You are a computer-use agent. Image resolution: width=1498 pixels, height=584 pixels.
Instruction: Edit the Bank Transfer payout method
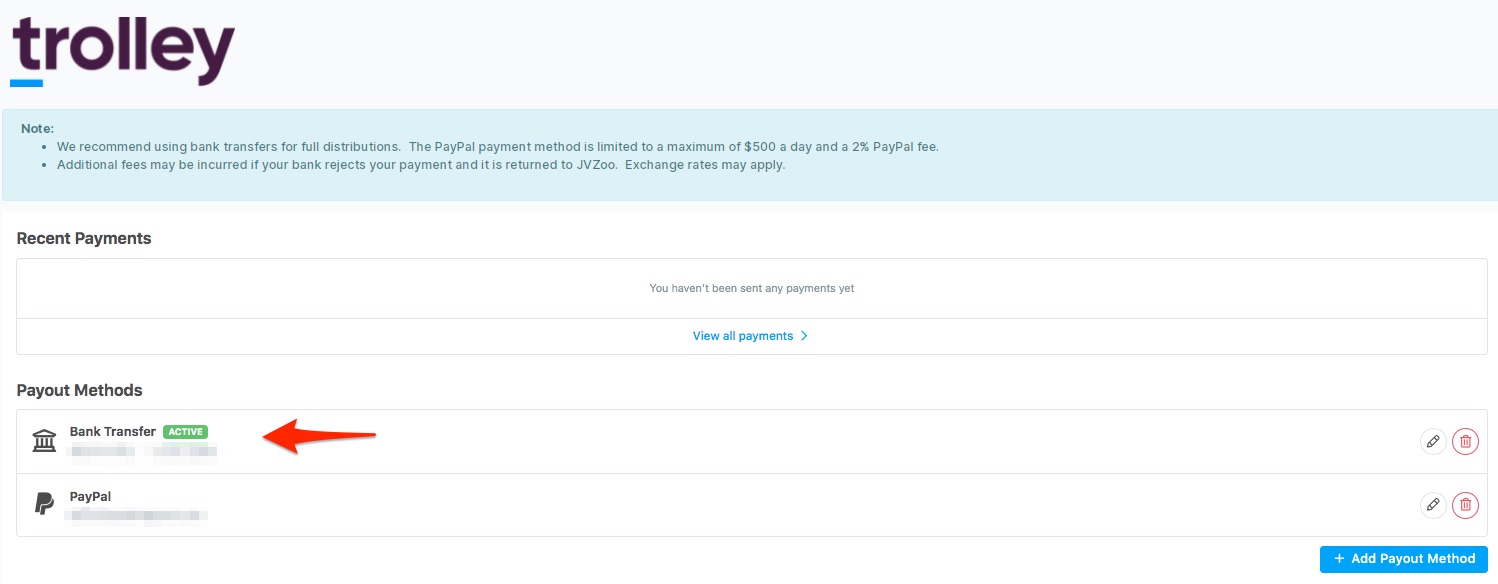click(x=1433, y=442)
